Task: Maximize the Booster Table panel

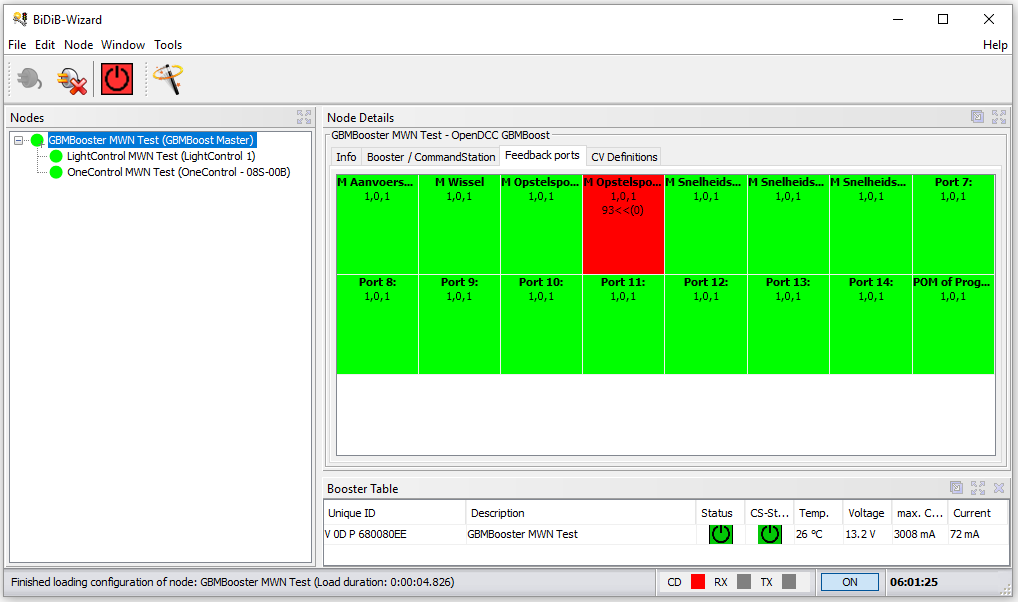Action: 978,488
